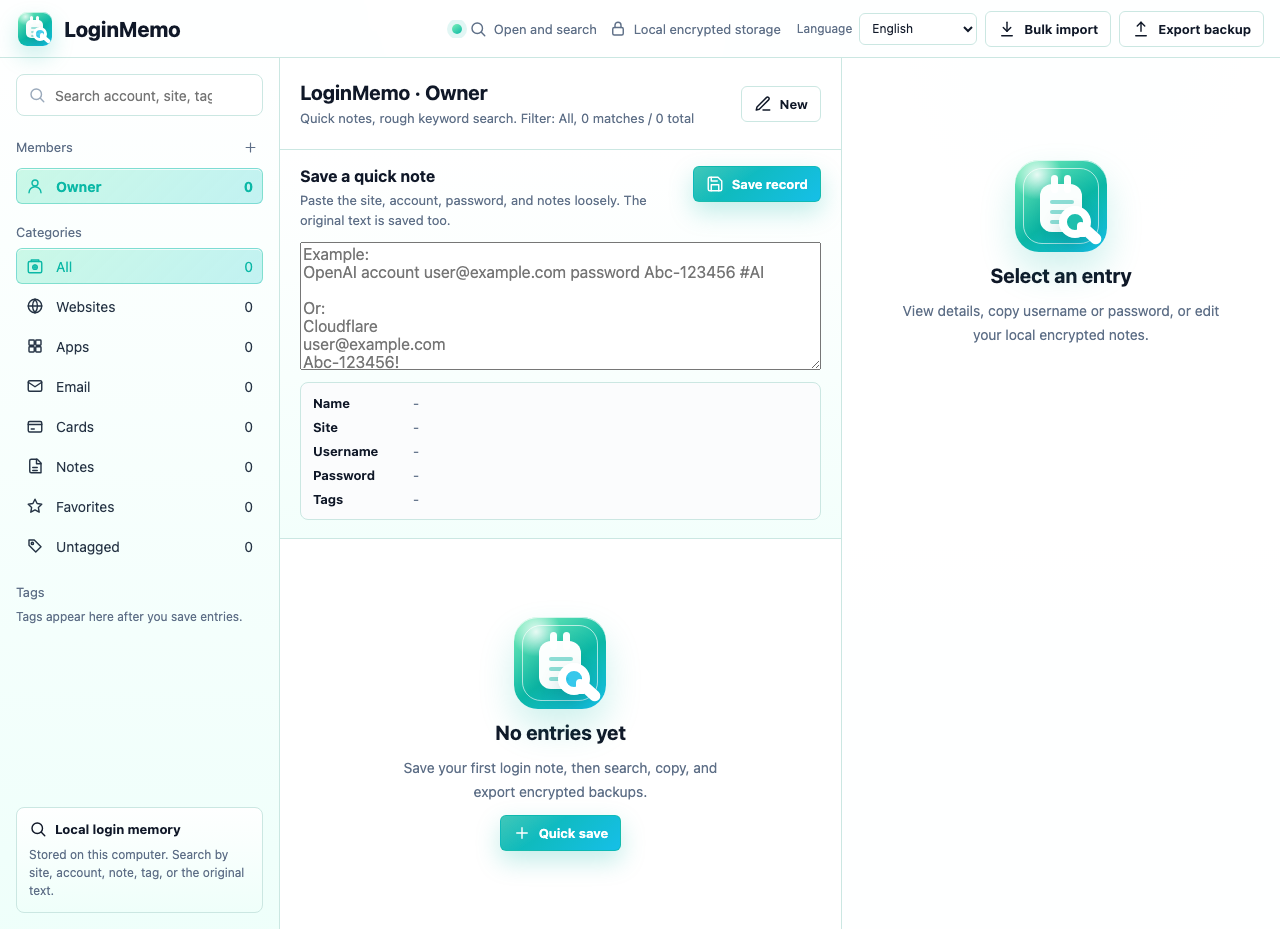Open the Favorites category
1280x929 pixels.
[139, 506]
